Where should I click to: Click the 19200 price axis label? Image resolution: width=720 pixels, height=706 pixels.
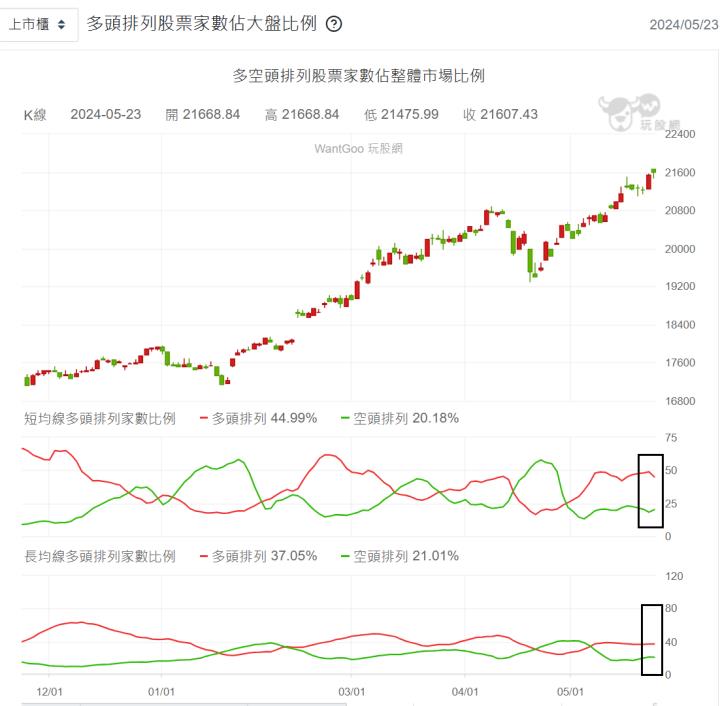pyautogui.click(x=680, y=286)
